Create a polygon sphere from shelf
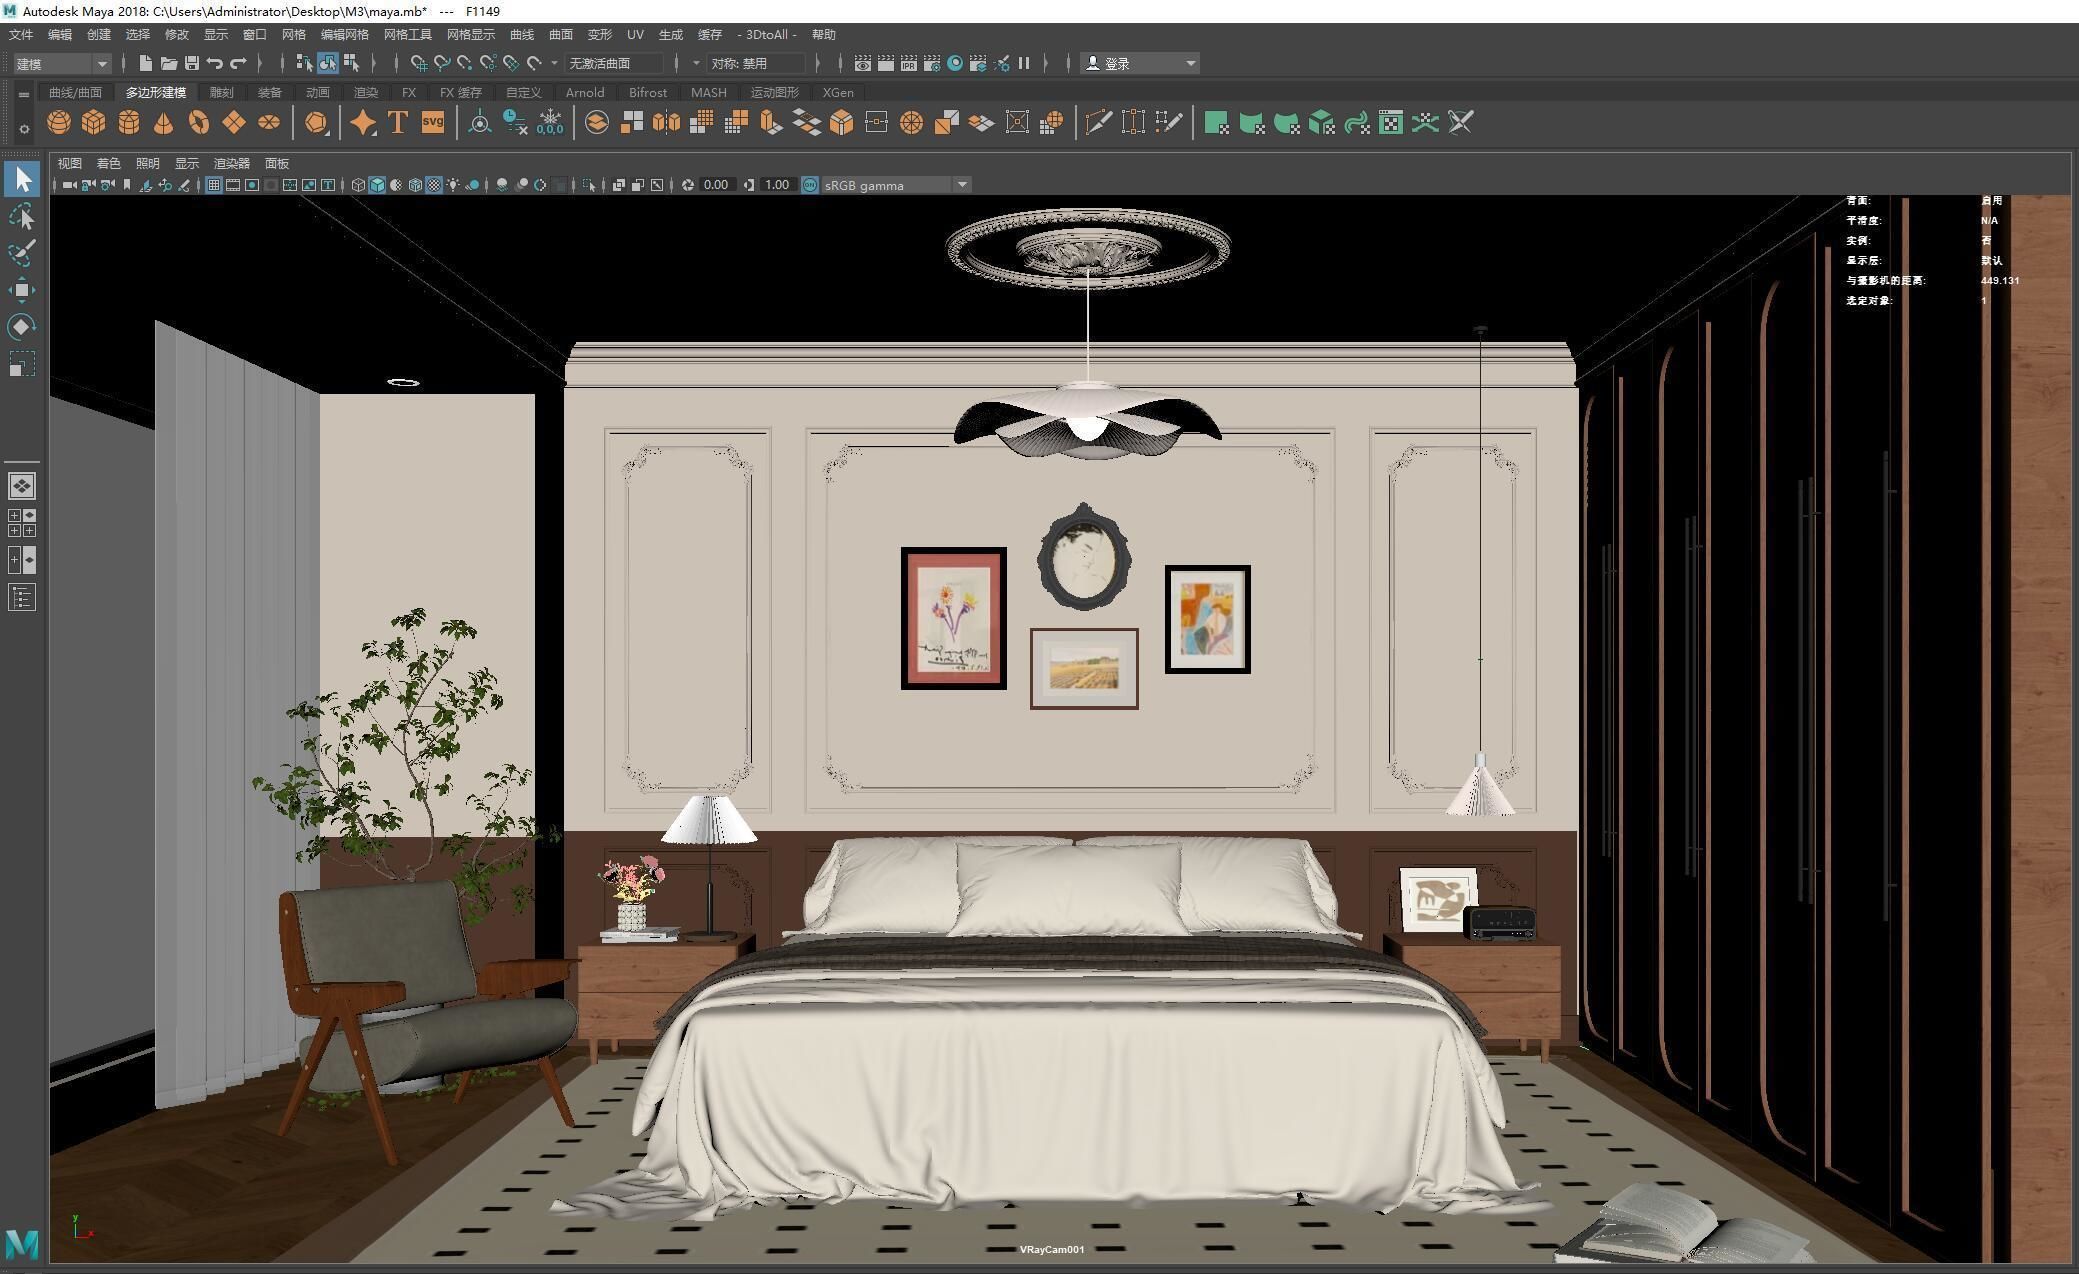 [x=59, y=123]
